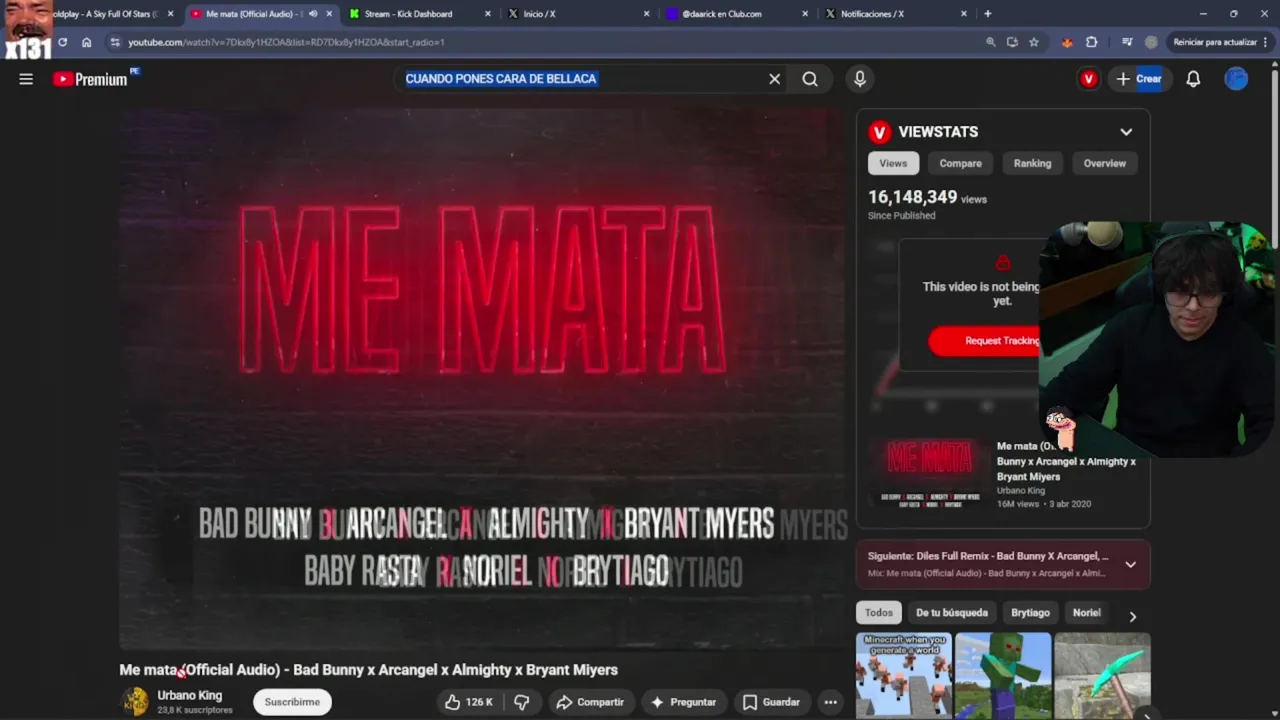
Task: Open Urbano King channel name link
Action: 189,695
